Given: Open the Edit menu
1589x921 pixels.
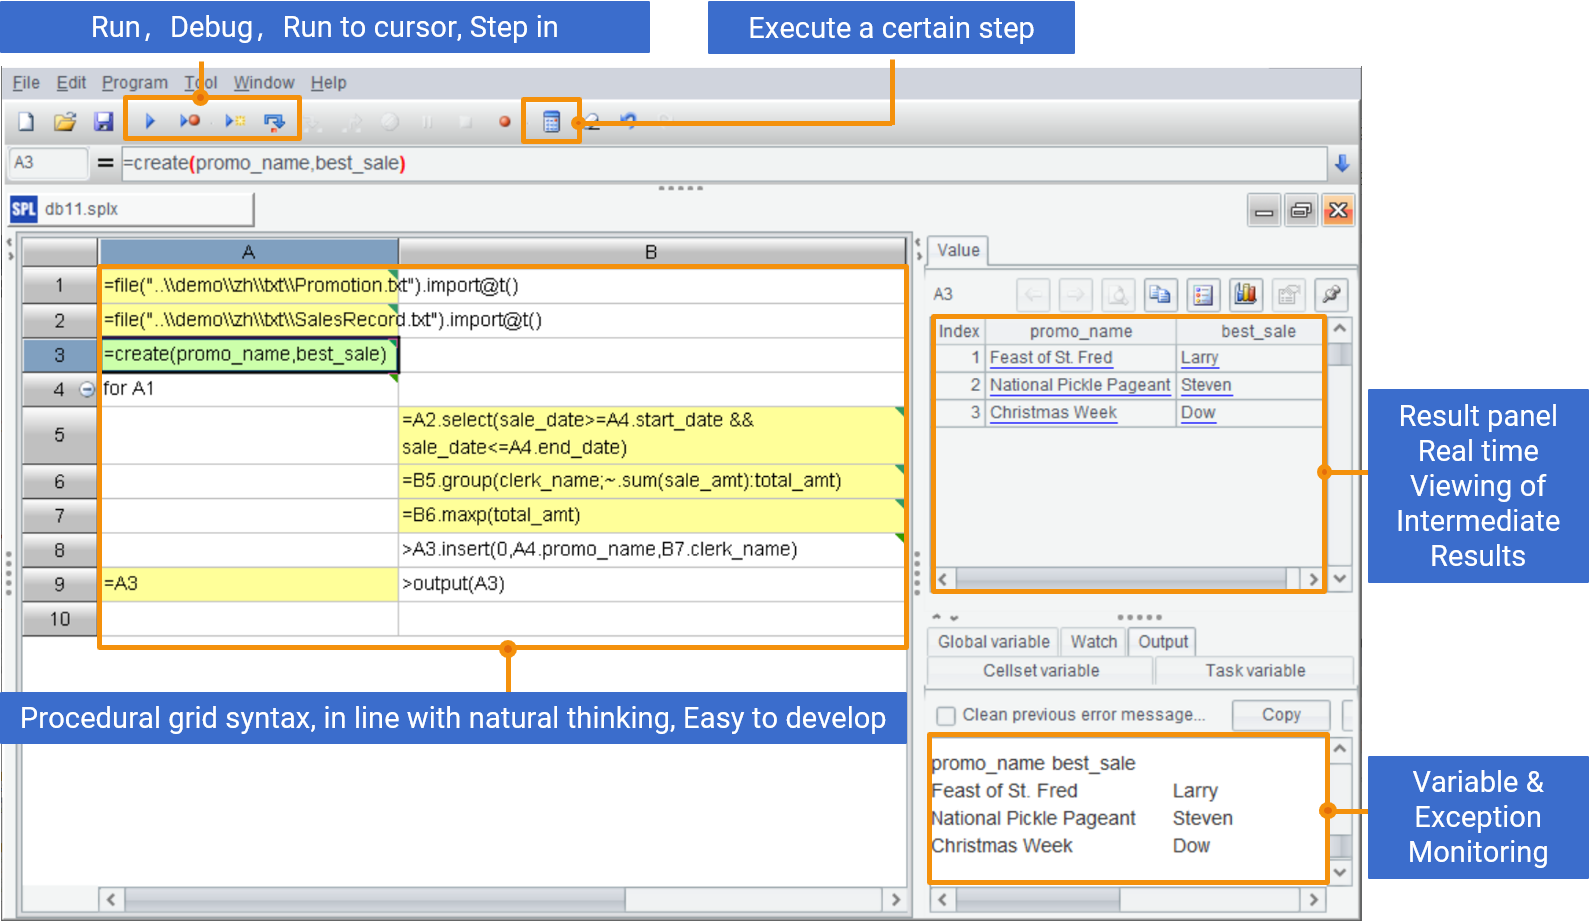Looking at the screenshot, I should [71, 83].
